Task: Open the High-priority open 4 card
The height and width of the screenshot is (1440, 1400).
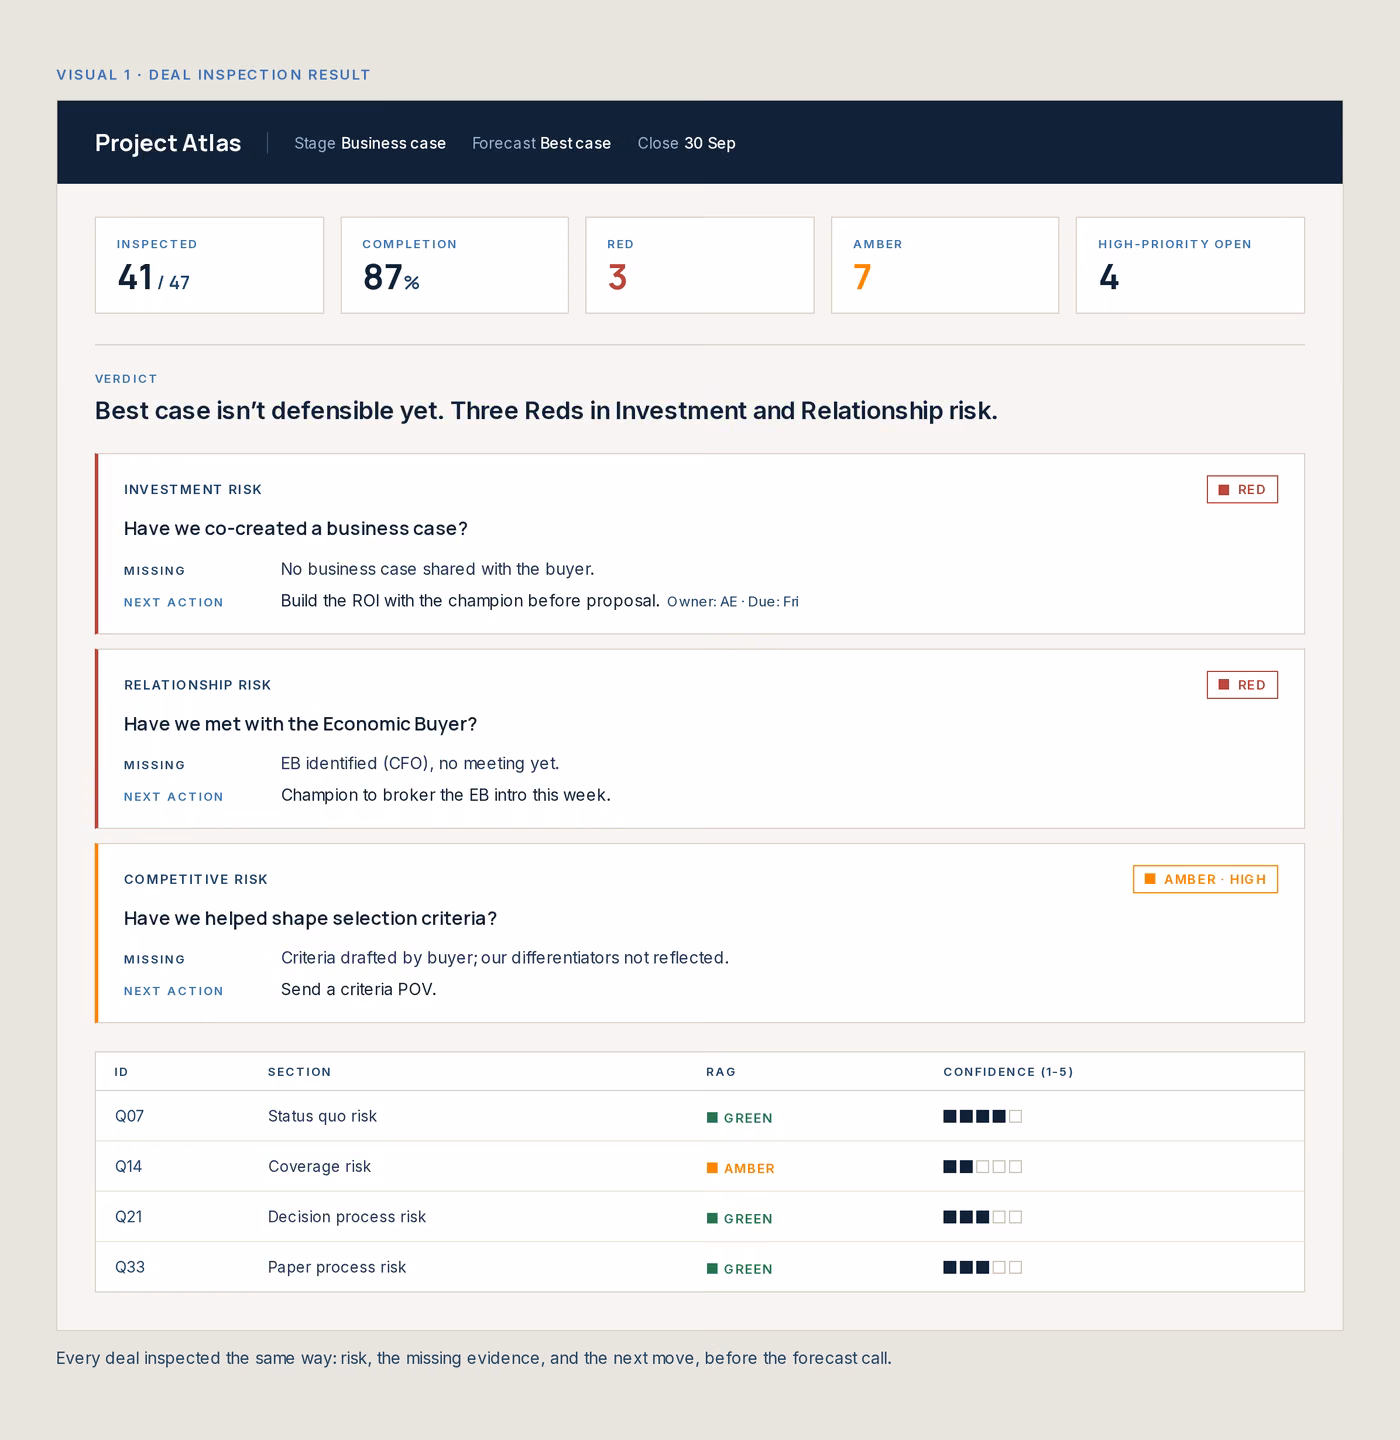Action: pyautogui.click(x=1190, y=265)
